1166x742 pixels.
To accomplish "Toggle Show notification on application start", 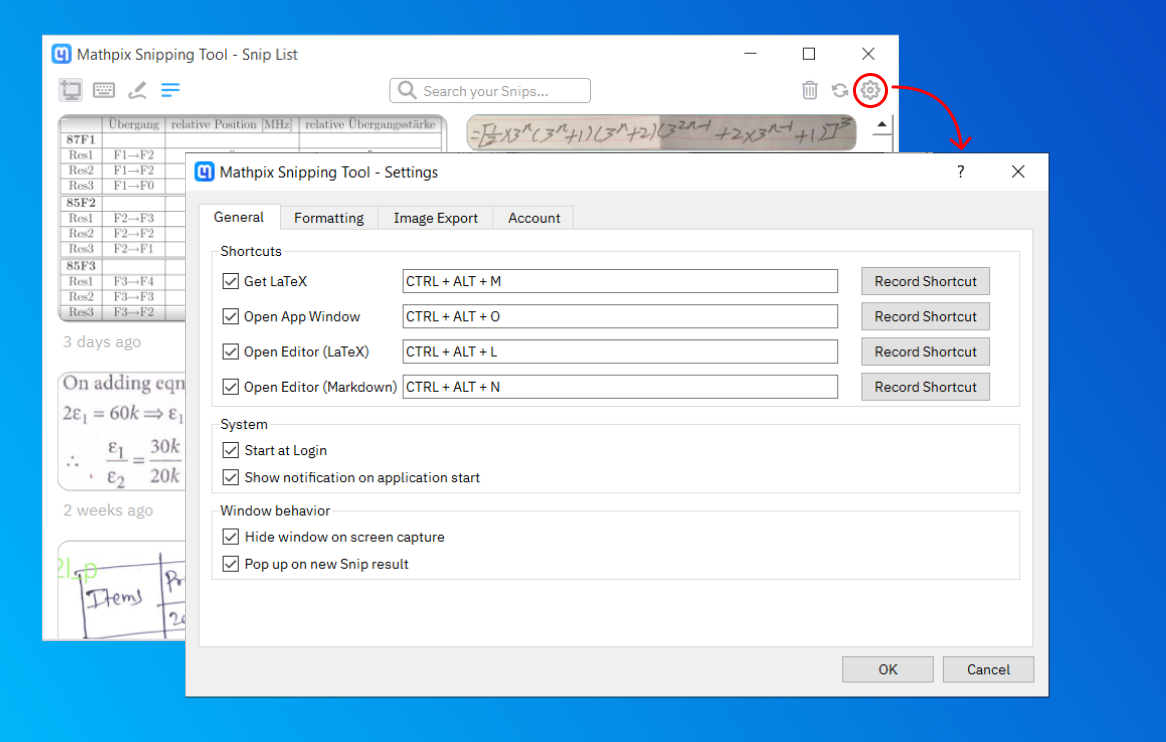I will pyautogui.click(x=231, y=477).
